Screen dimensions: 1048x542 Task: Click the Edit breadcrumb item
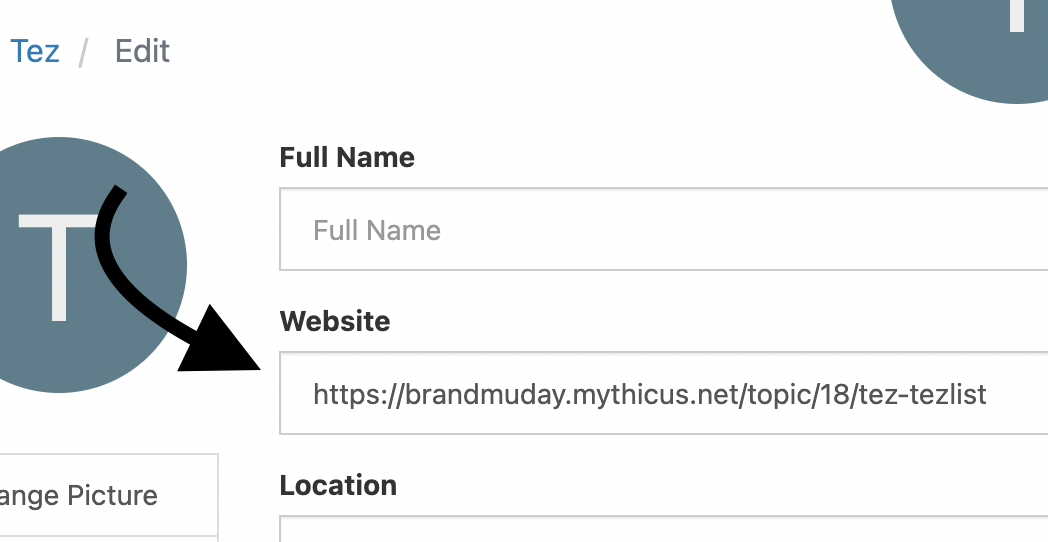[x=142, y=51]
